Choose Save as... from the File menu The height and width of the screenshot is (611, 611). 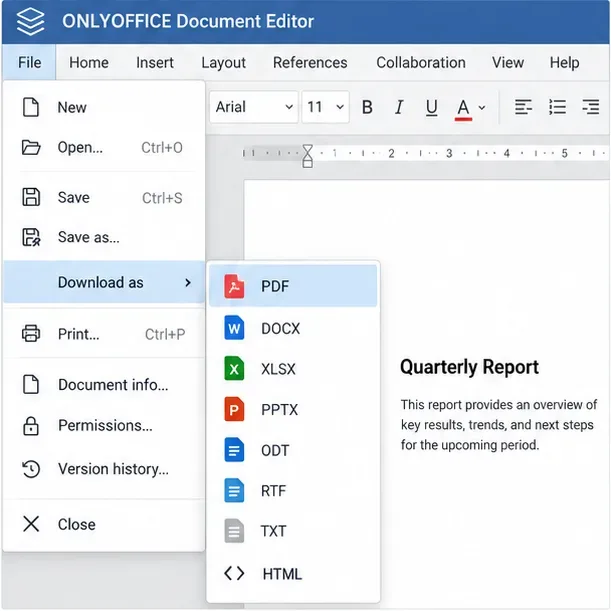[x=104, y=237]
